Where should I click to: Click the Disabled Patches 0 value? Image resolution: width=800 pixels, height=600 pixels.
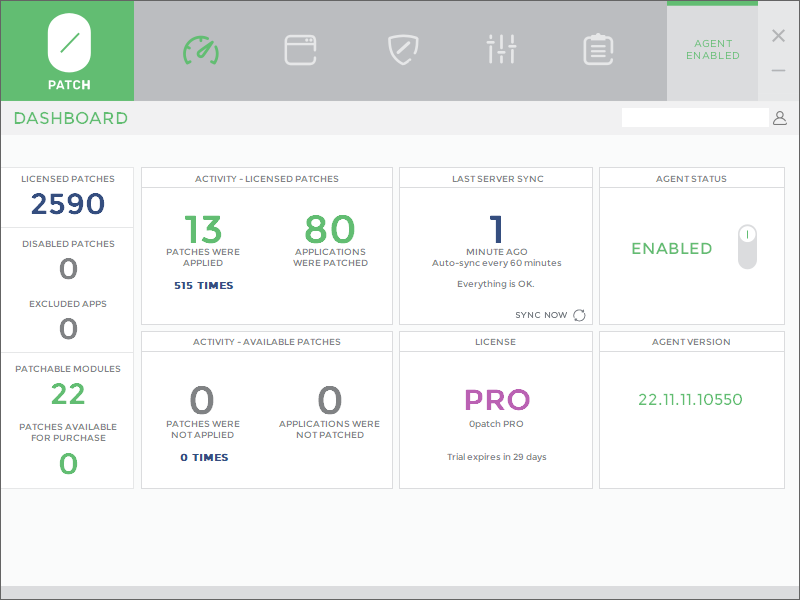68,269
